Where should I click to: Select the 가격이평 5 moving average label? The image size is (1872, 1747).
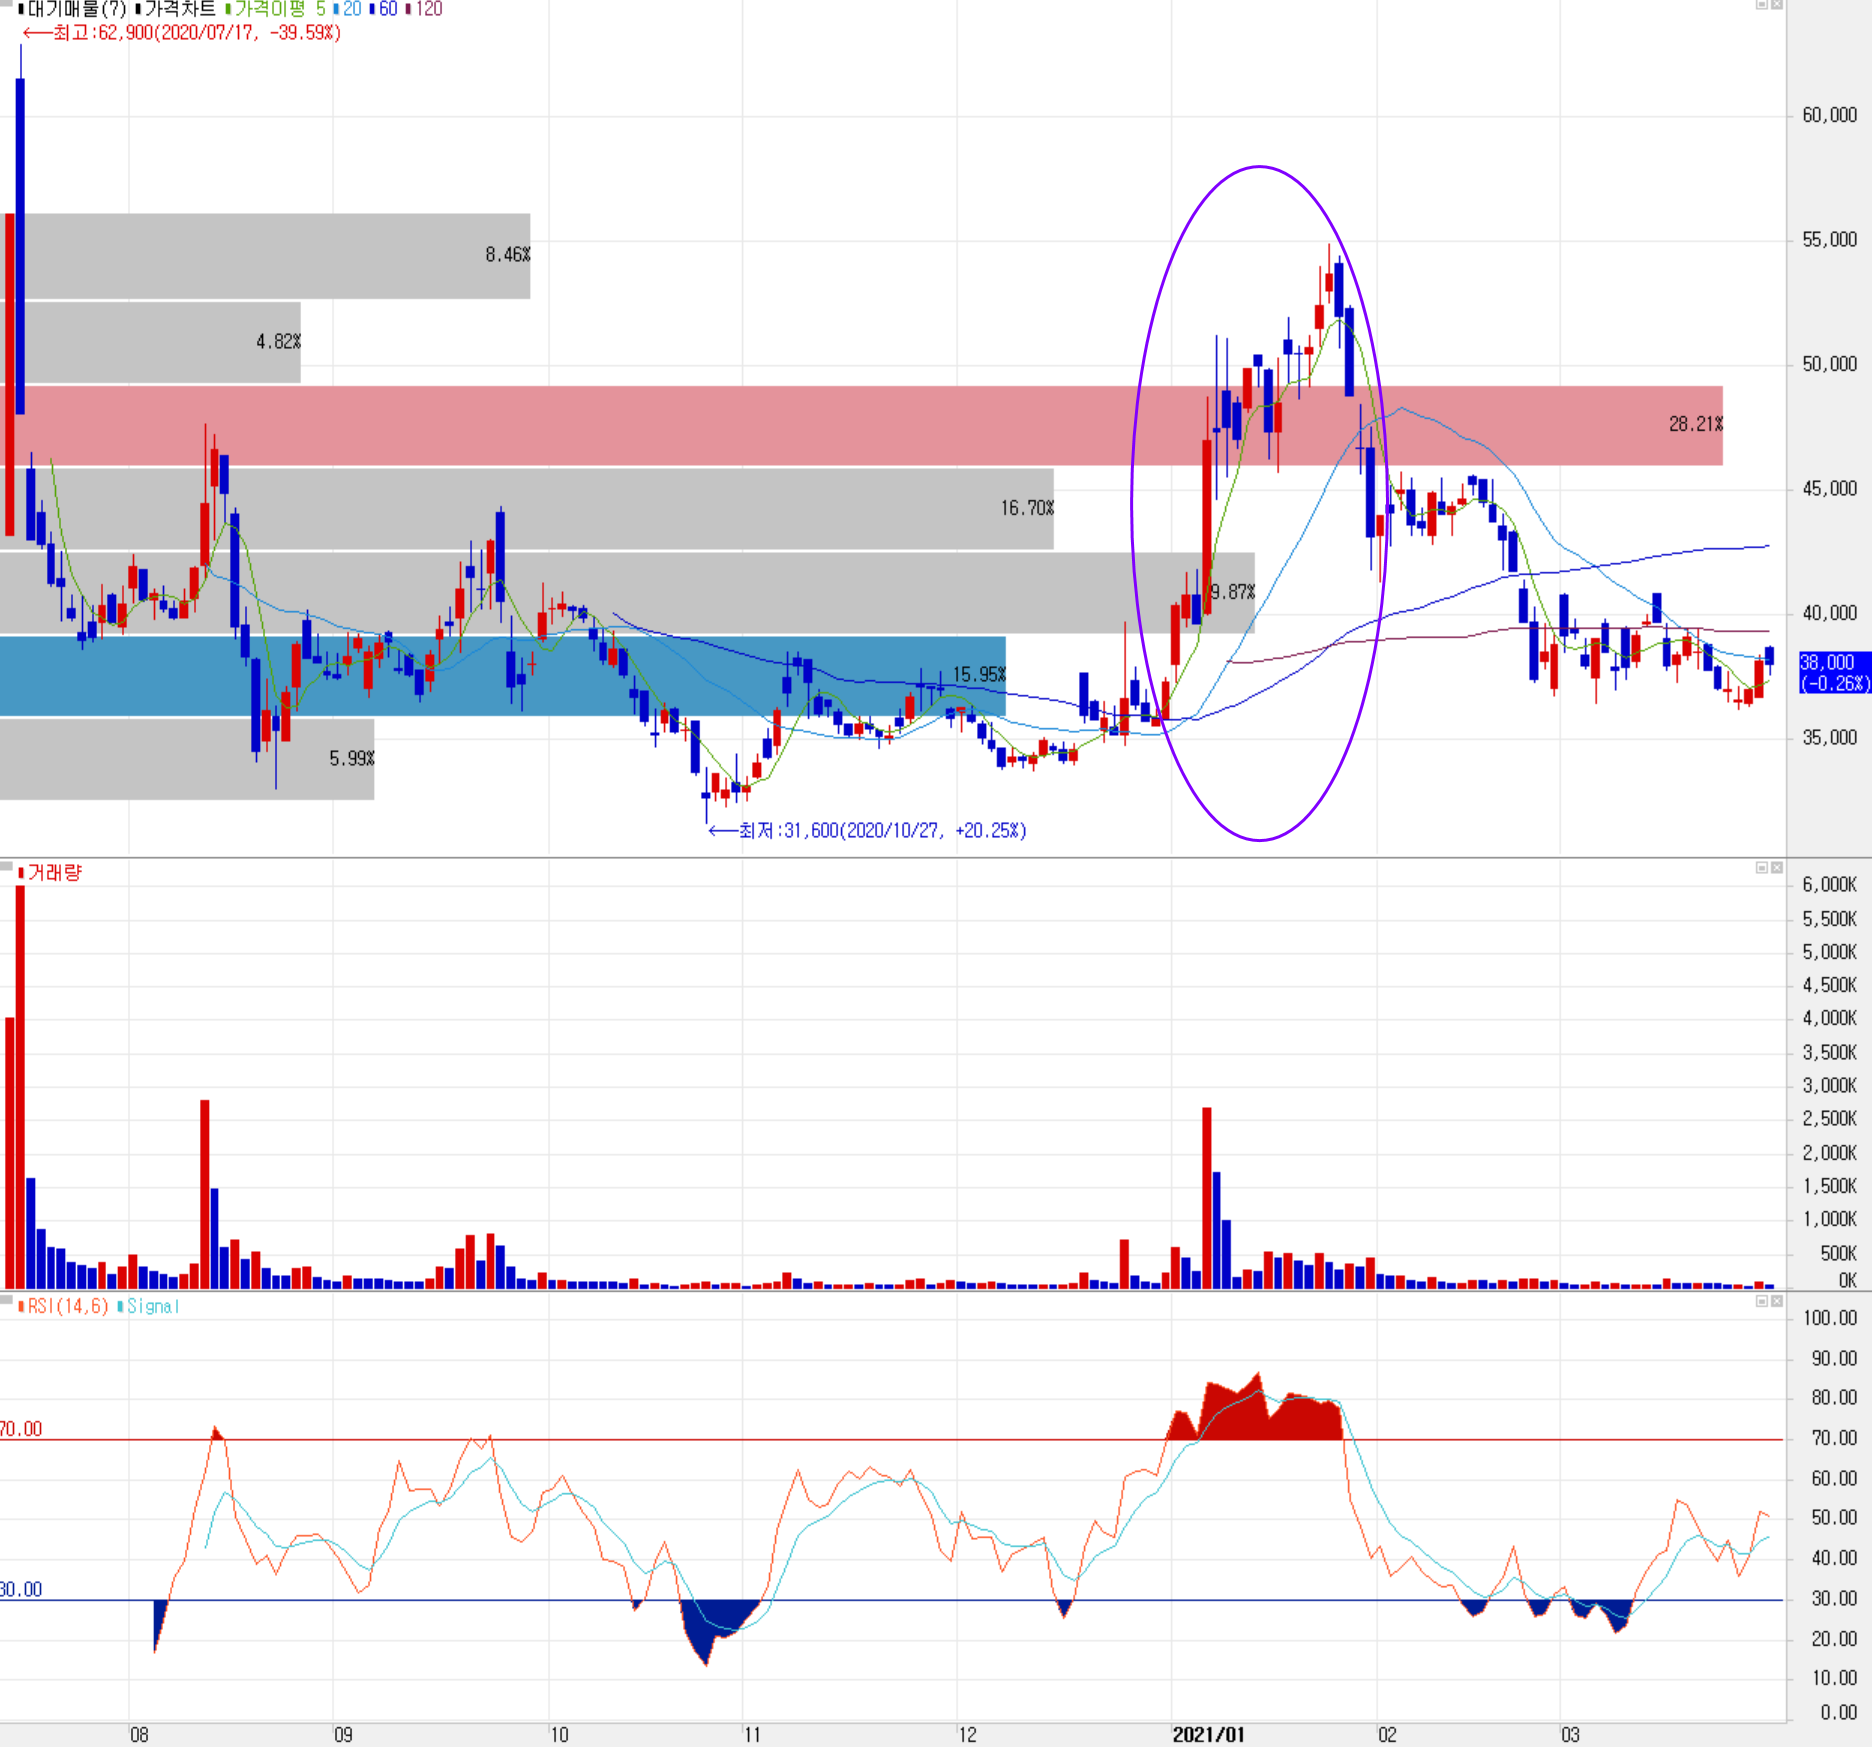point(277,9)
